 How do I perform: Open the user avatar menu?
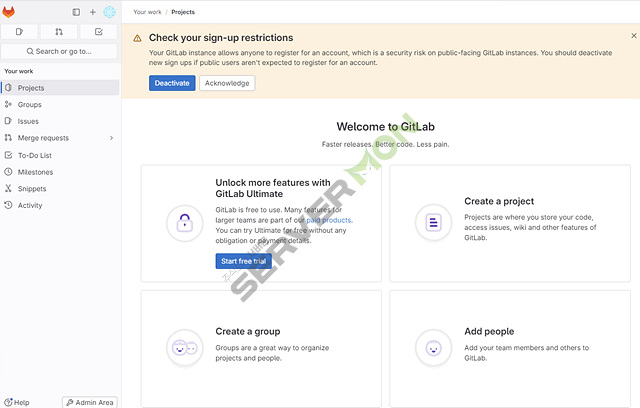pos(109,12)
